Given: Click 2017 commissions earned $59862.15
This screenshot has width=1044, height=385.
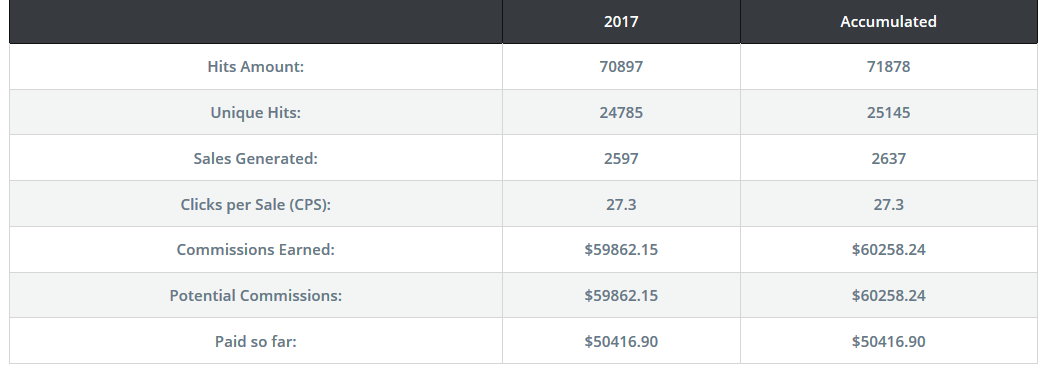Looking at the screenshot, I should 621,250.
